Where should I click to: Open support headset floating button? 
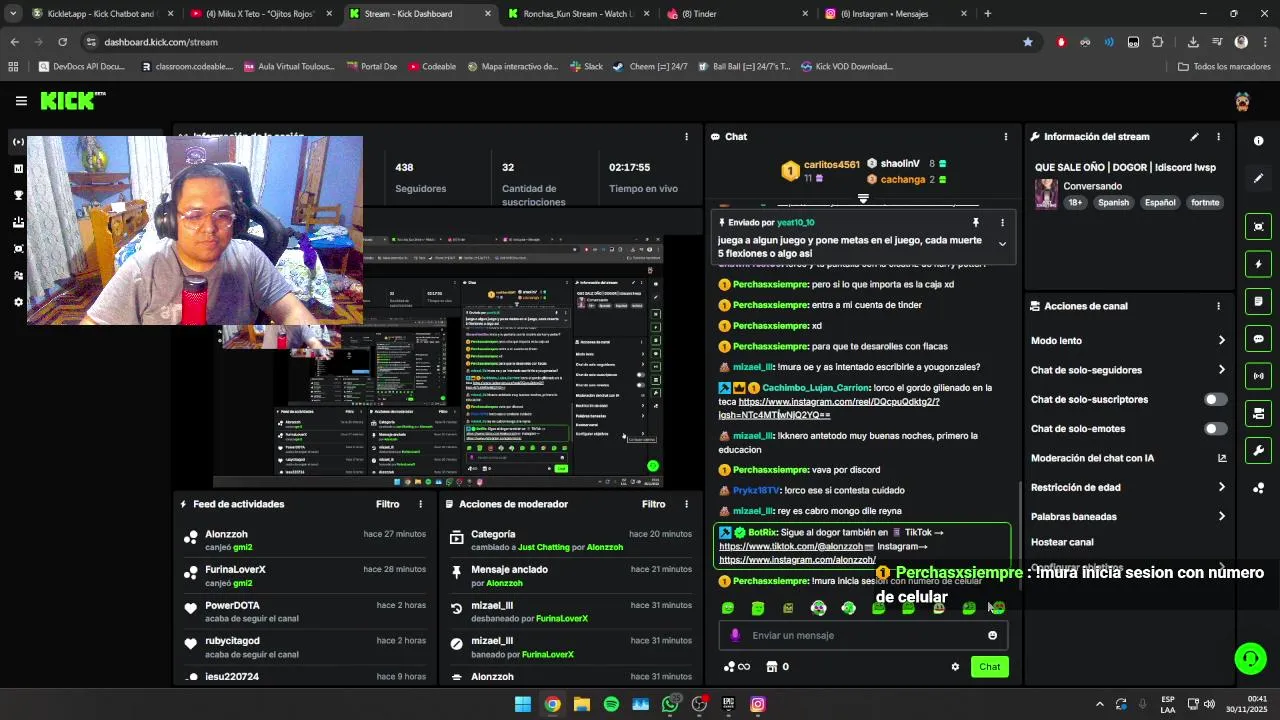pos(1250,658)
